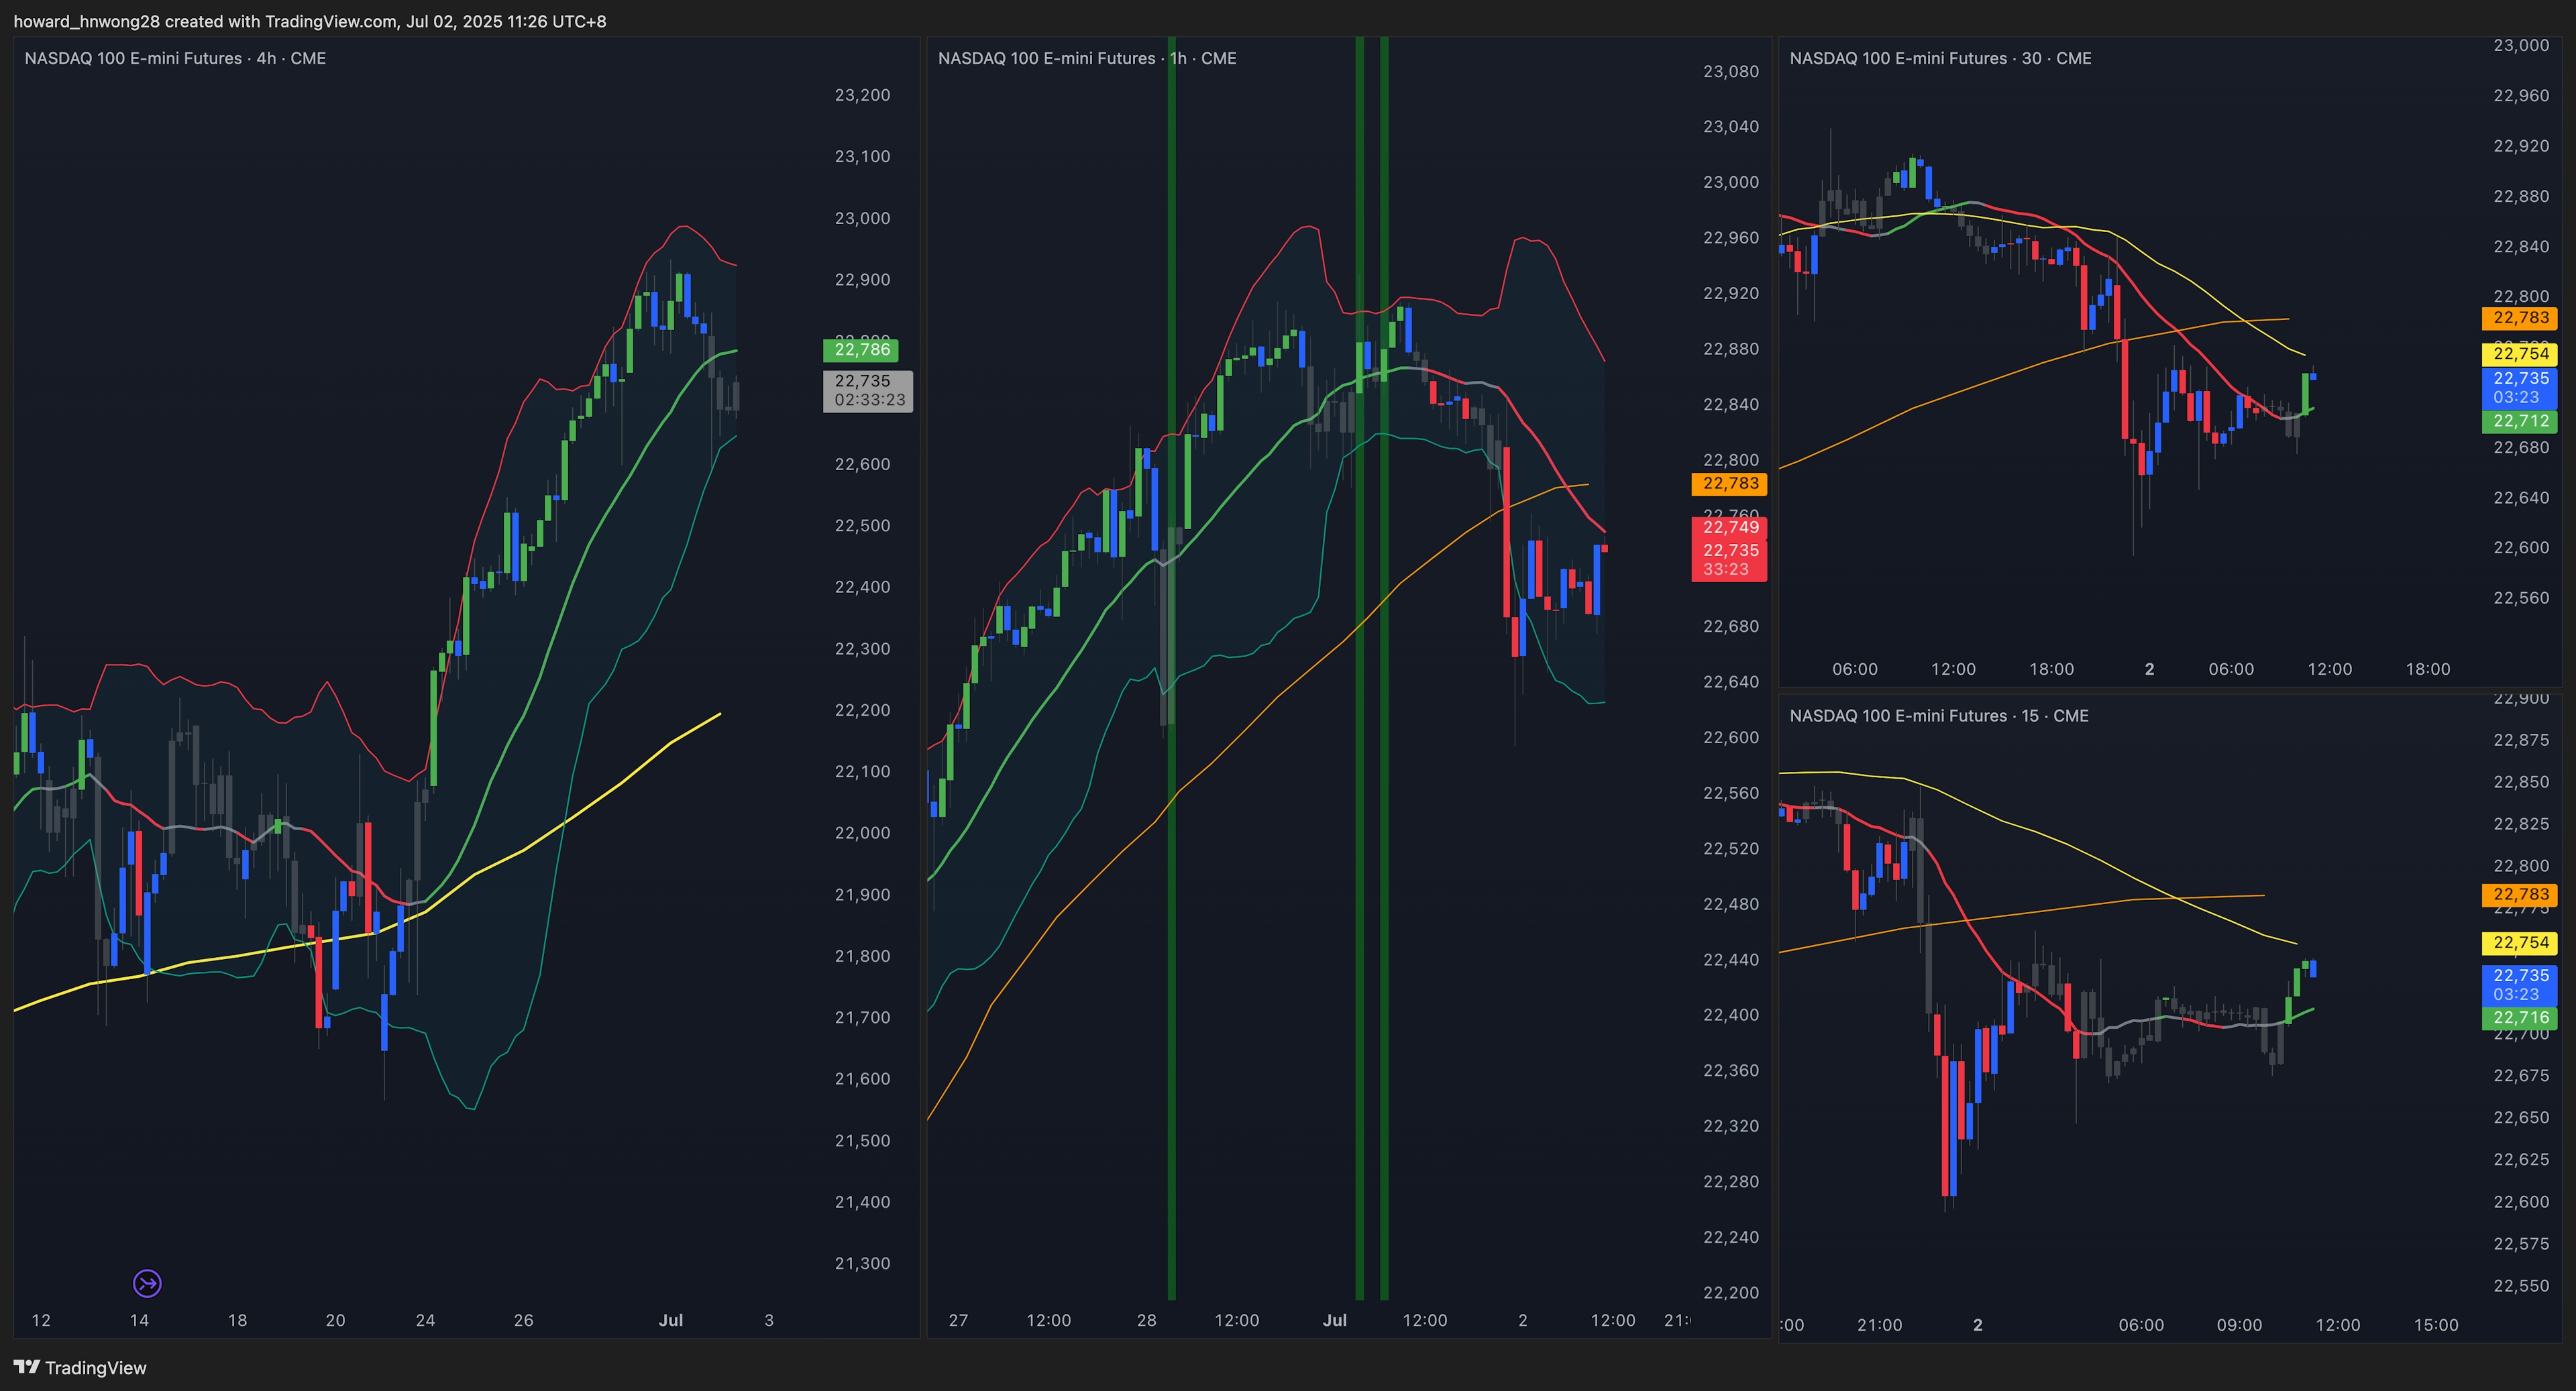Select the green 22,712 label on 30-minute chart
Screen dimensions: 2576x1391
(2520, 422)
